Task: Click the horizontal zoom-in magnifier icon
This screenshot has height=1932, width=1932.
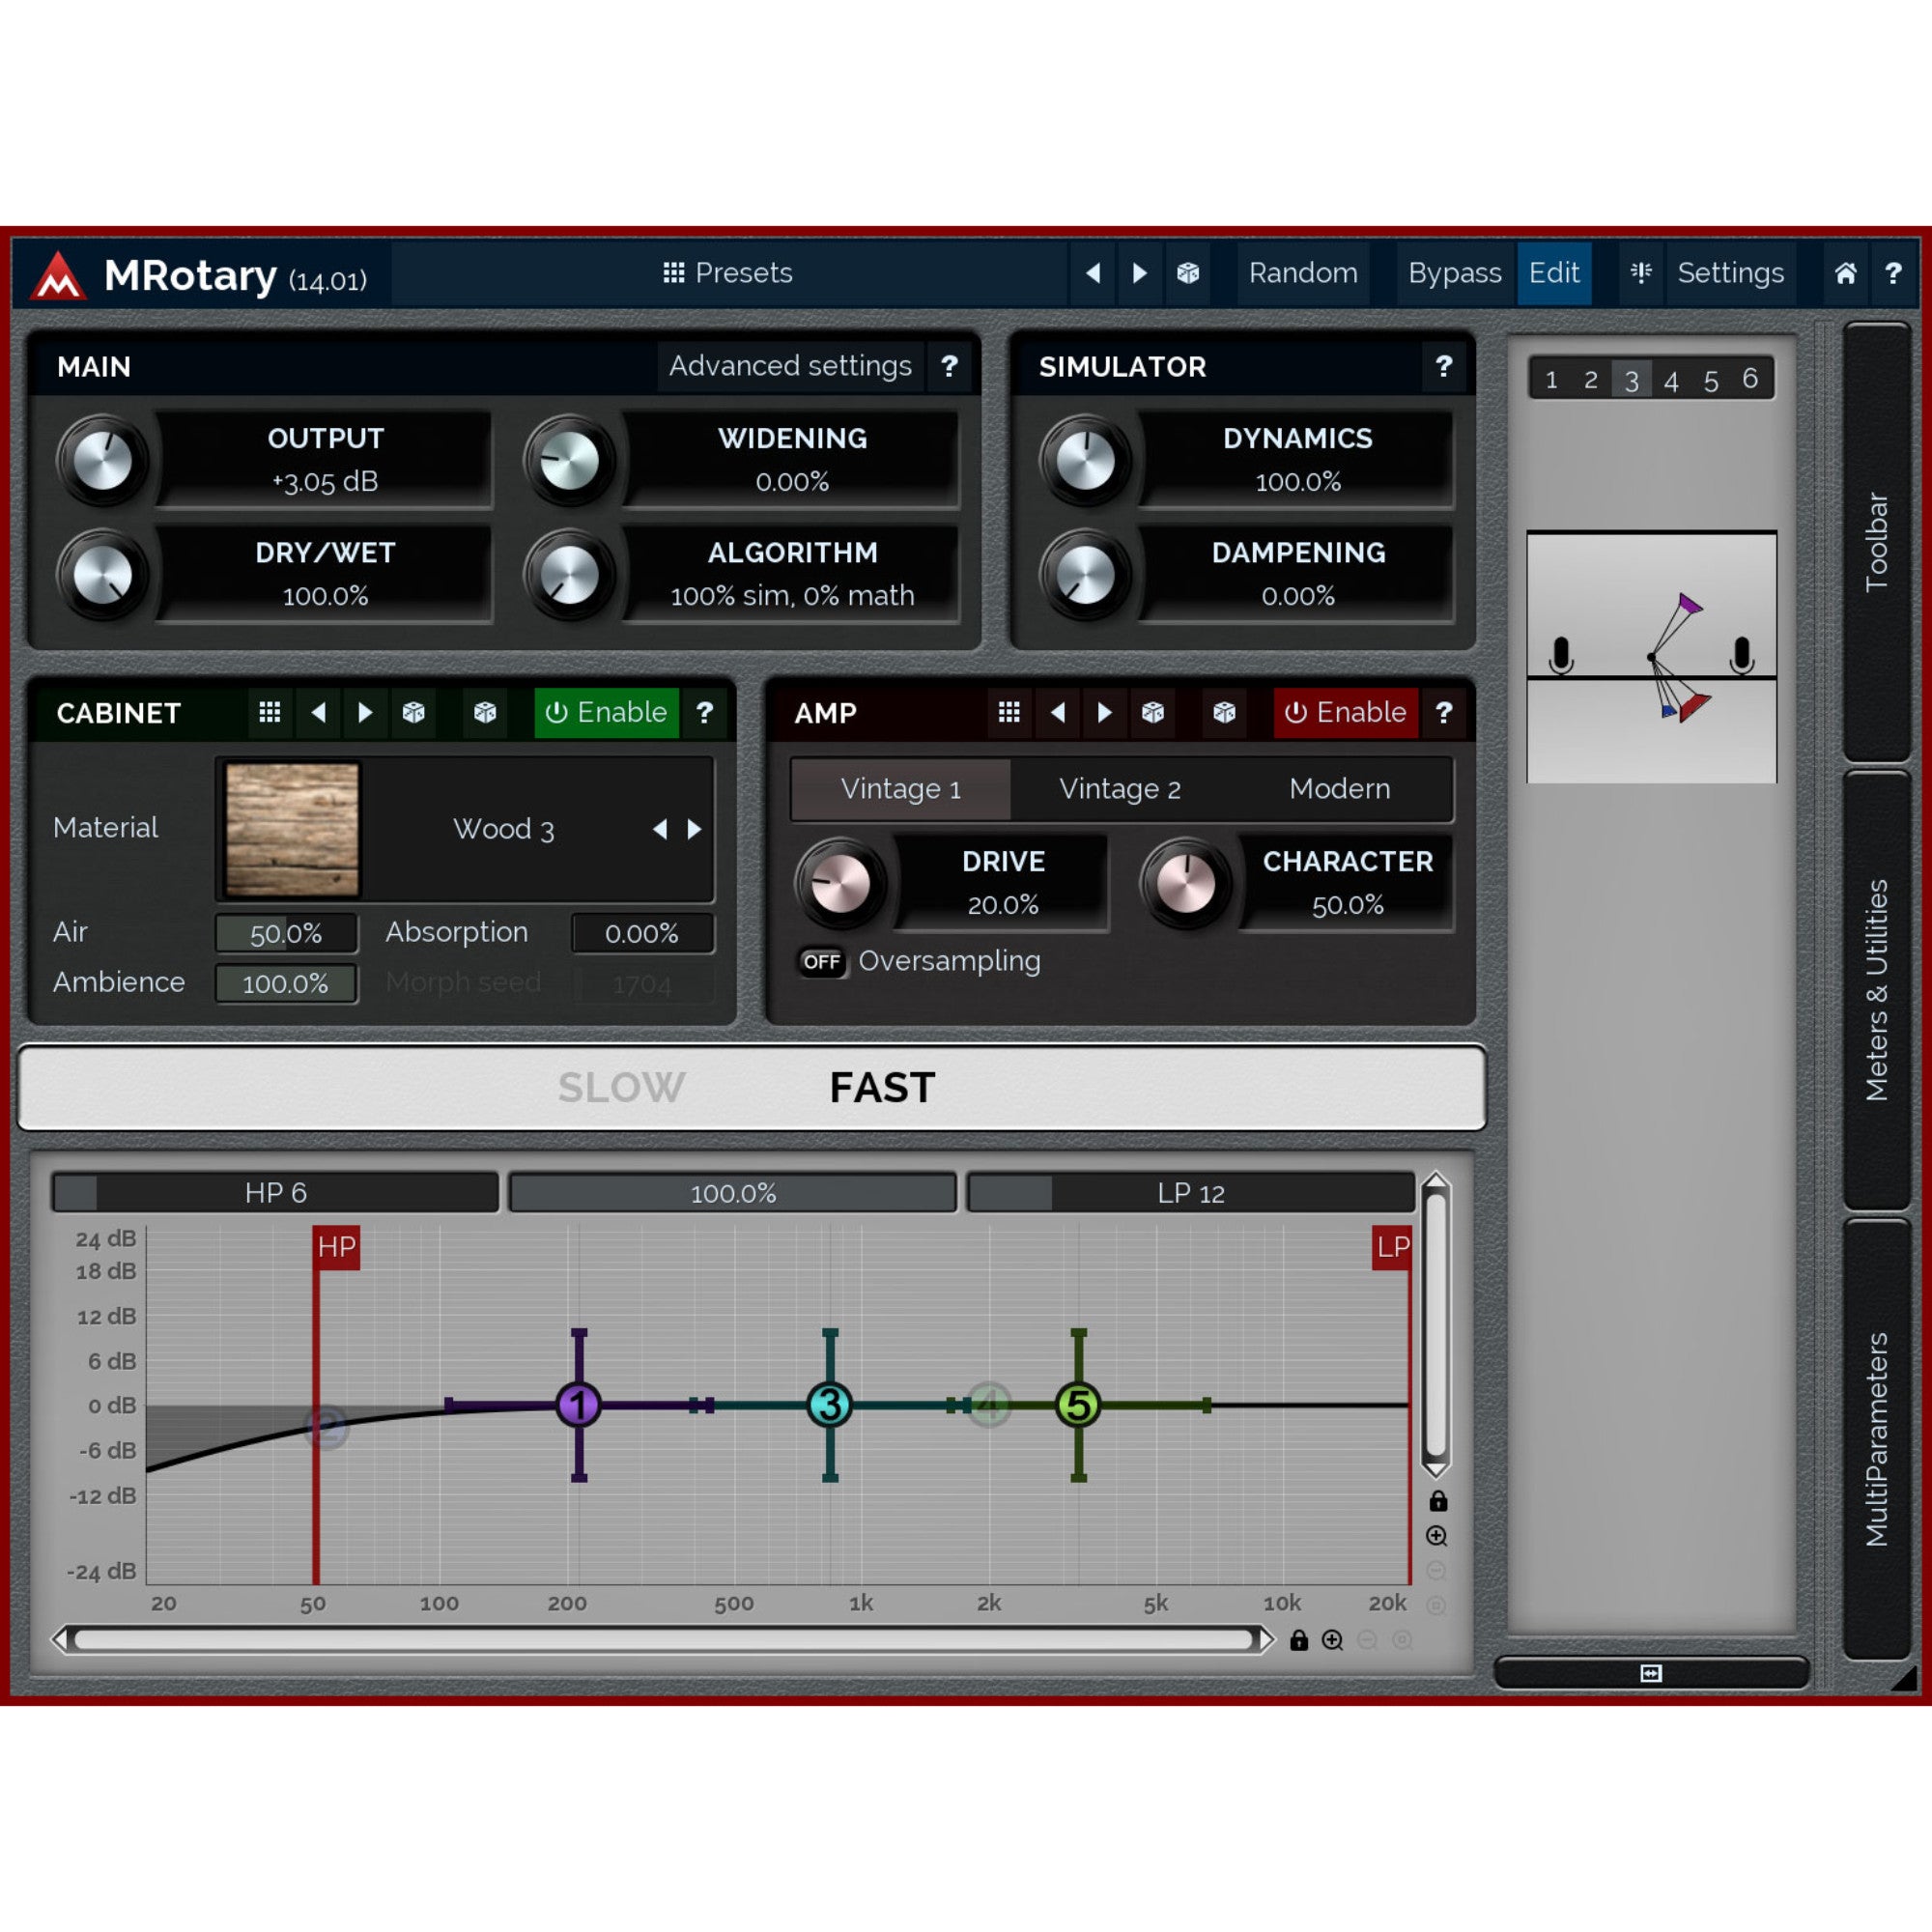Action: pyautogui.click(x=1332, y=1640)
